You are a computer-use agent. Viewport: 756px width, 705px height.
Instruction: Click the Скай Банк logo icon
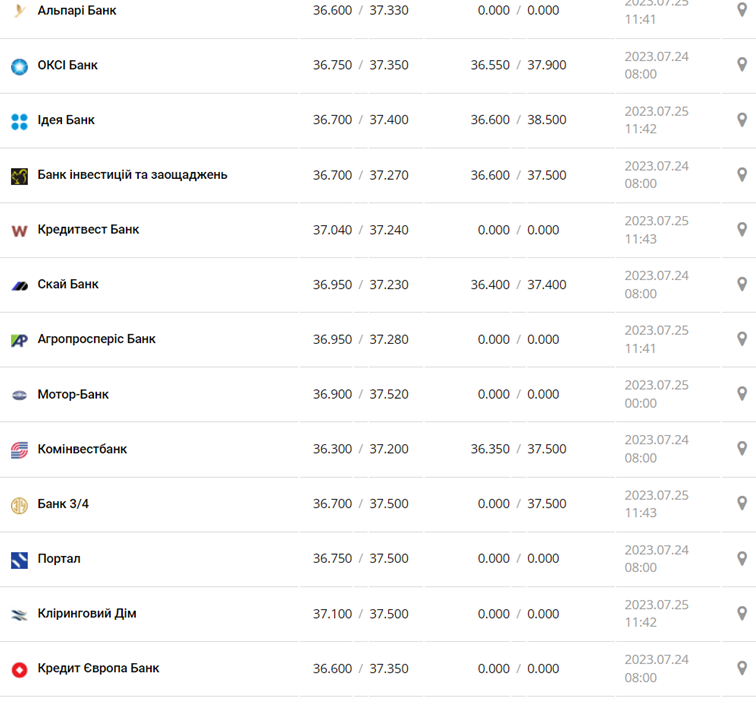click(19, 286)
